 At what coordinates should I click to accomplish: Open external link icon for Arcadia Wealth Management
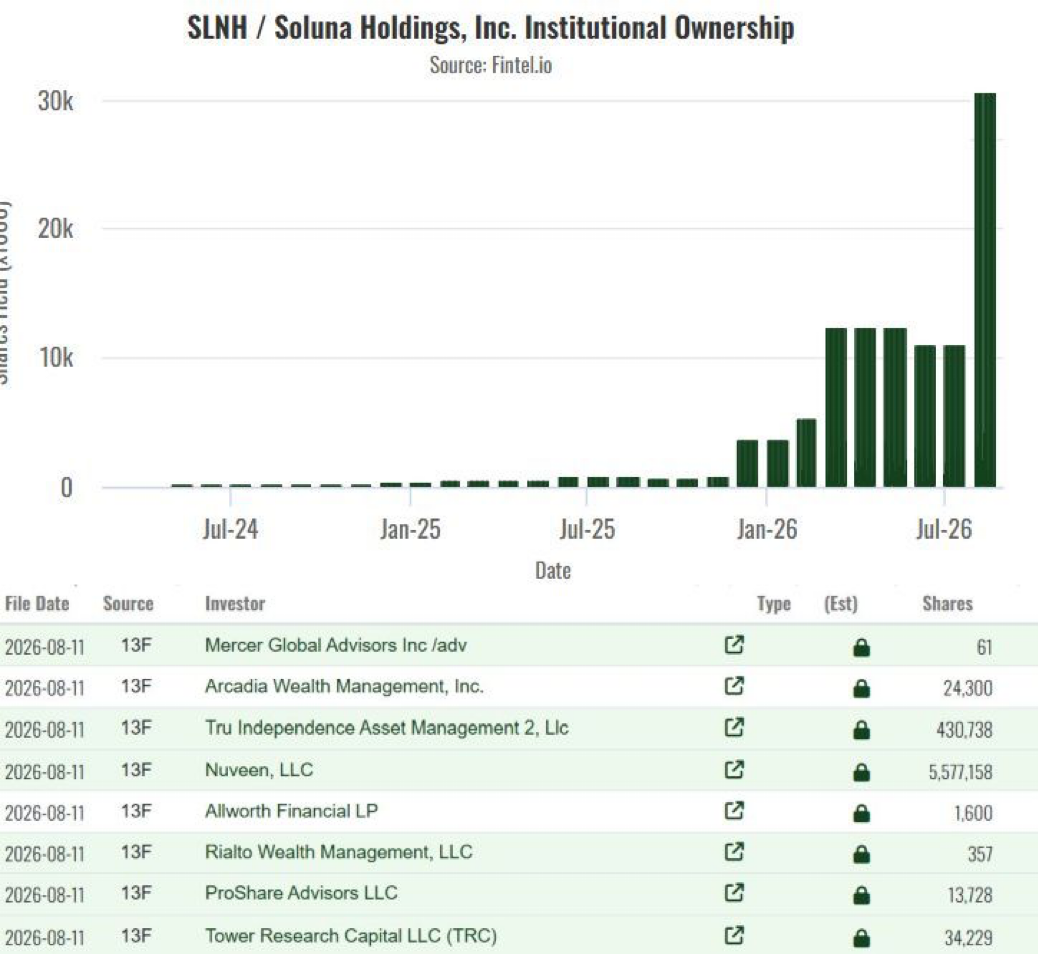(x=734, y=685)
